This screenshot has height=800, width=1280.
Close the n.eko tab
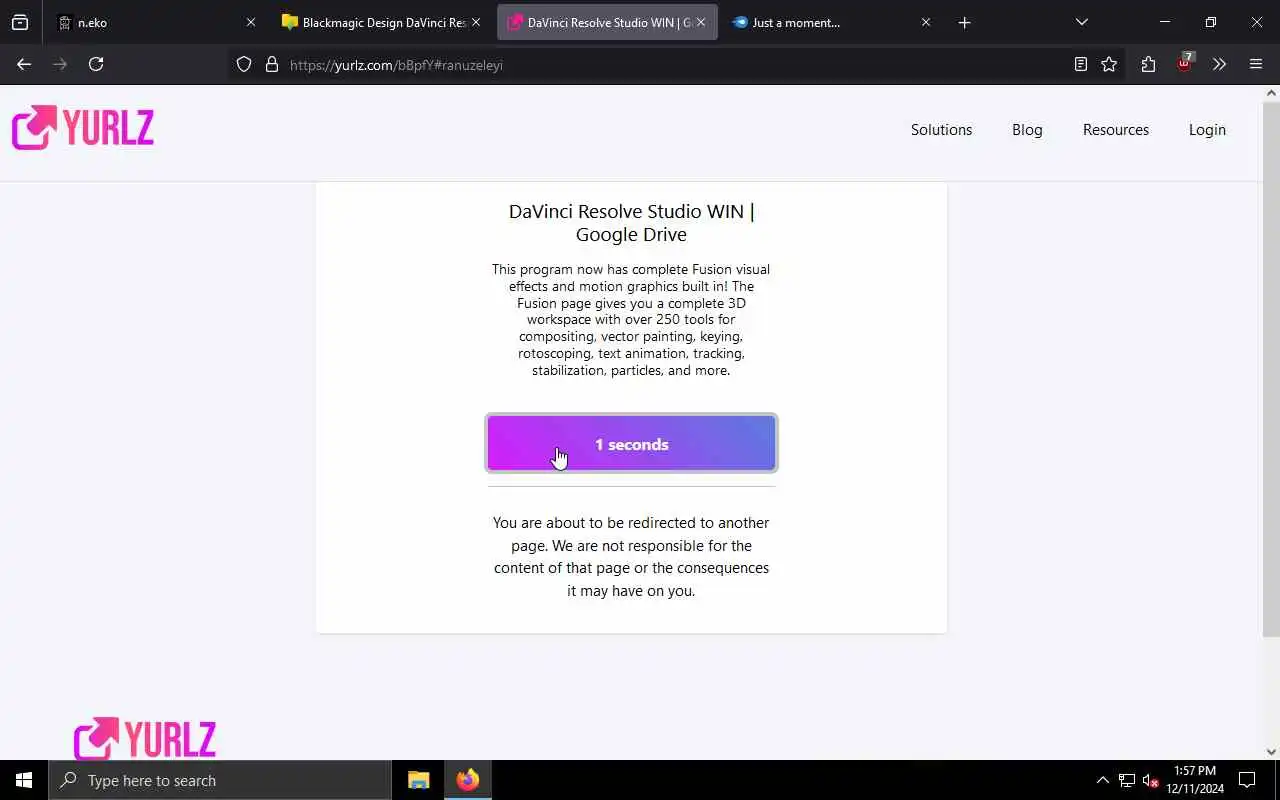pos(250,22)
